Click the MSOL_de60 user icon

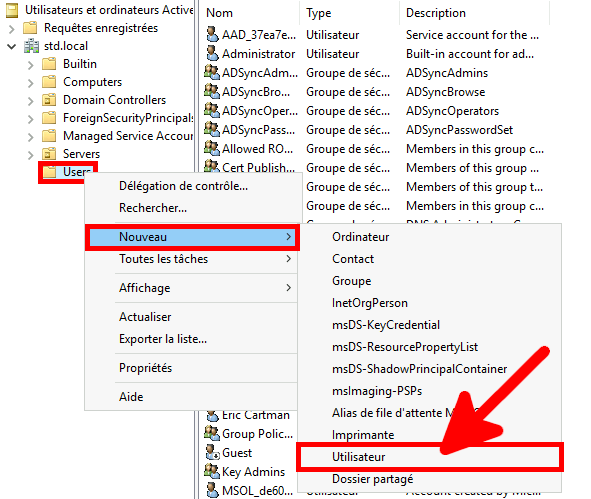click(212, 490)
